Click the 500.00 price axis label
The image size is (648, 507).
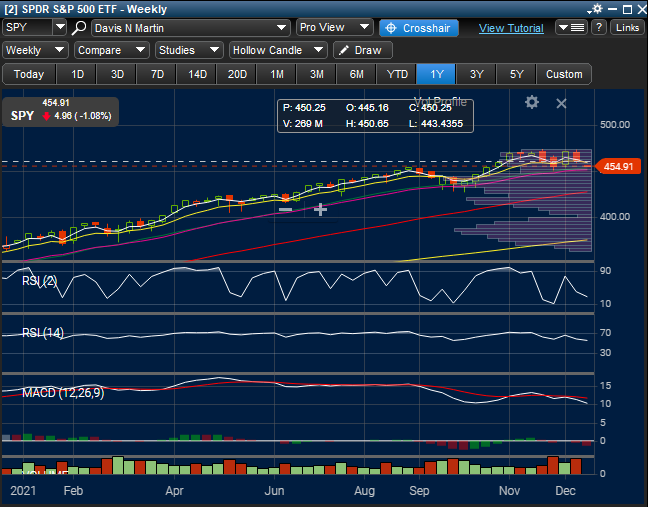pos(615,125)
